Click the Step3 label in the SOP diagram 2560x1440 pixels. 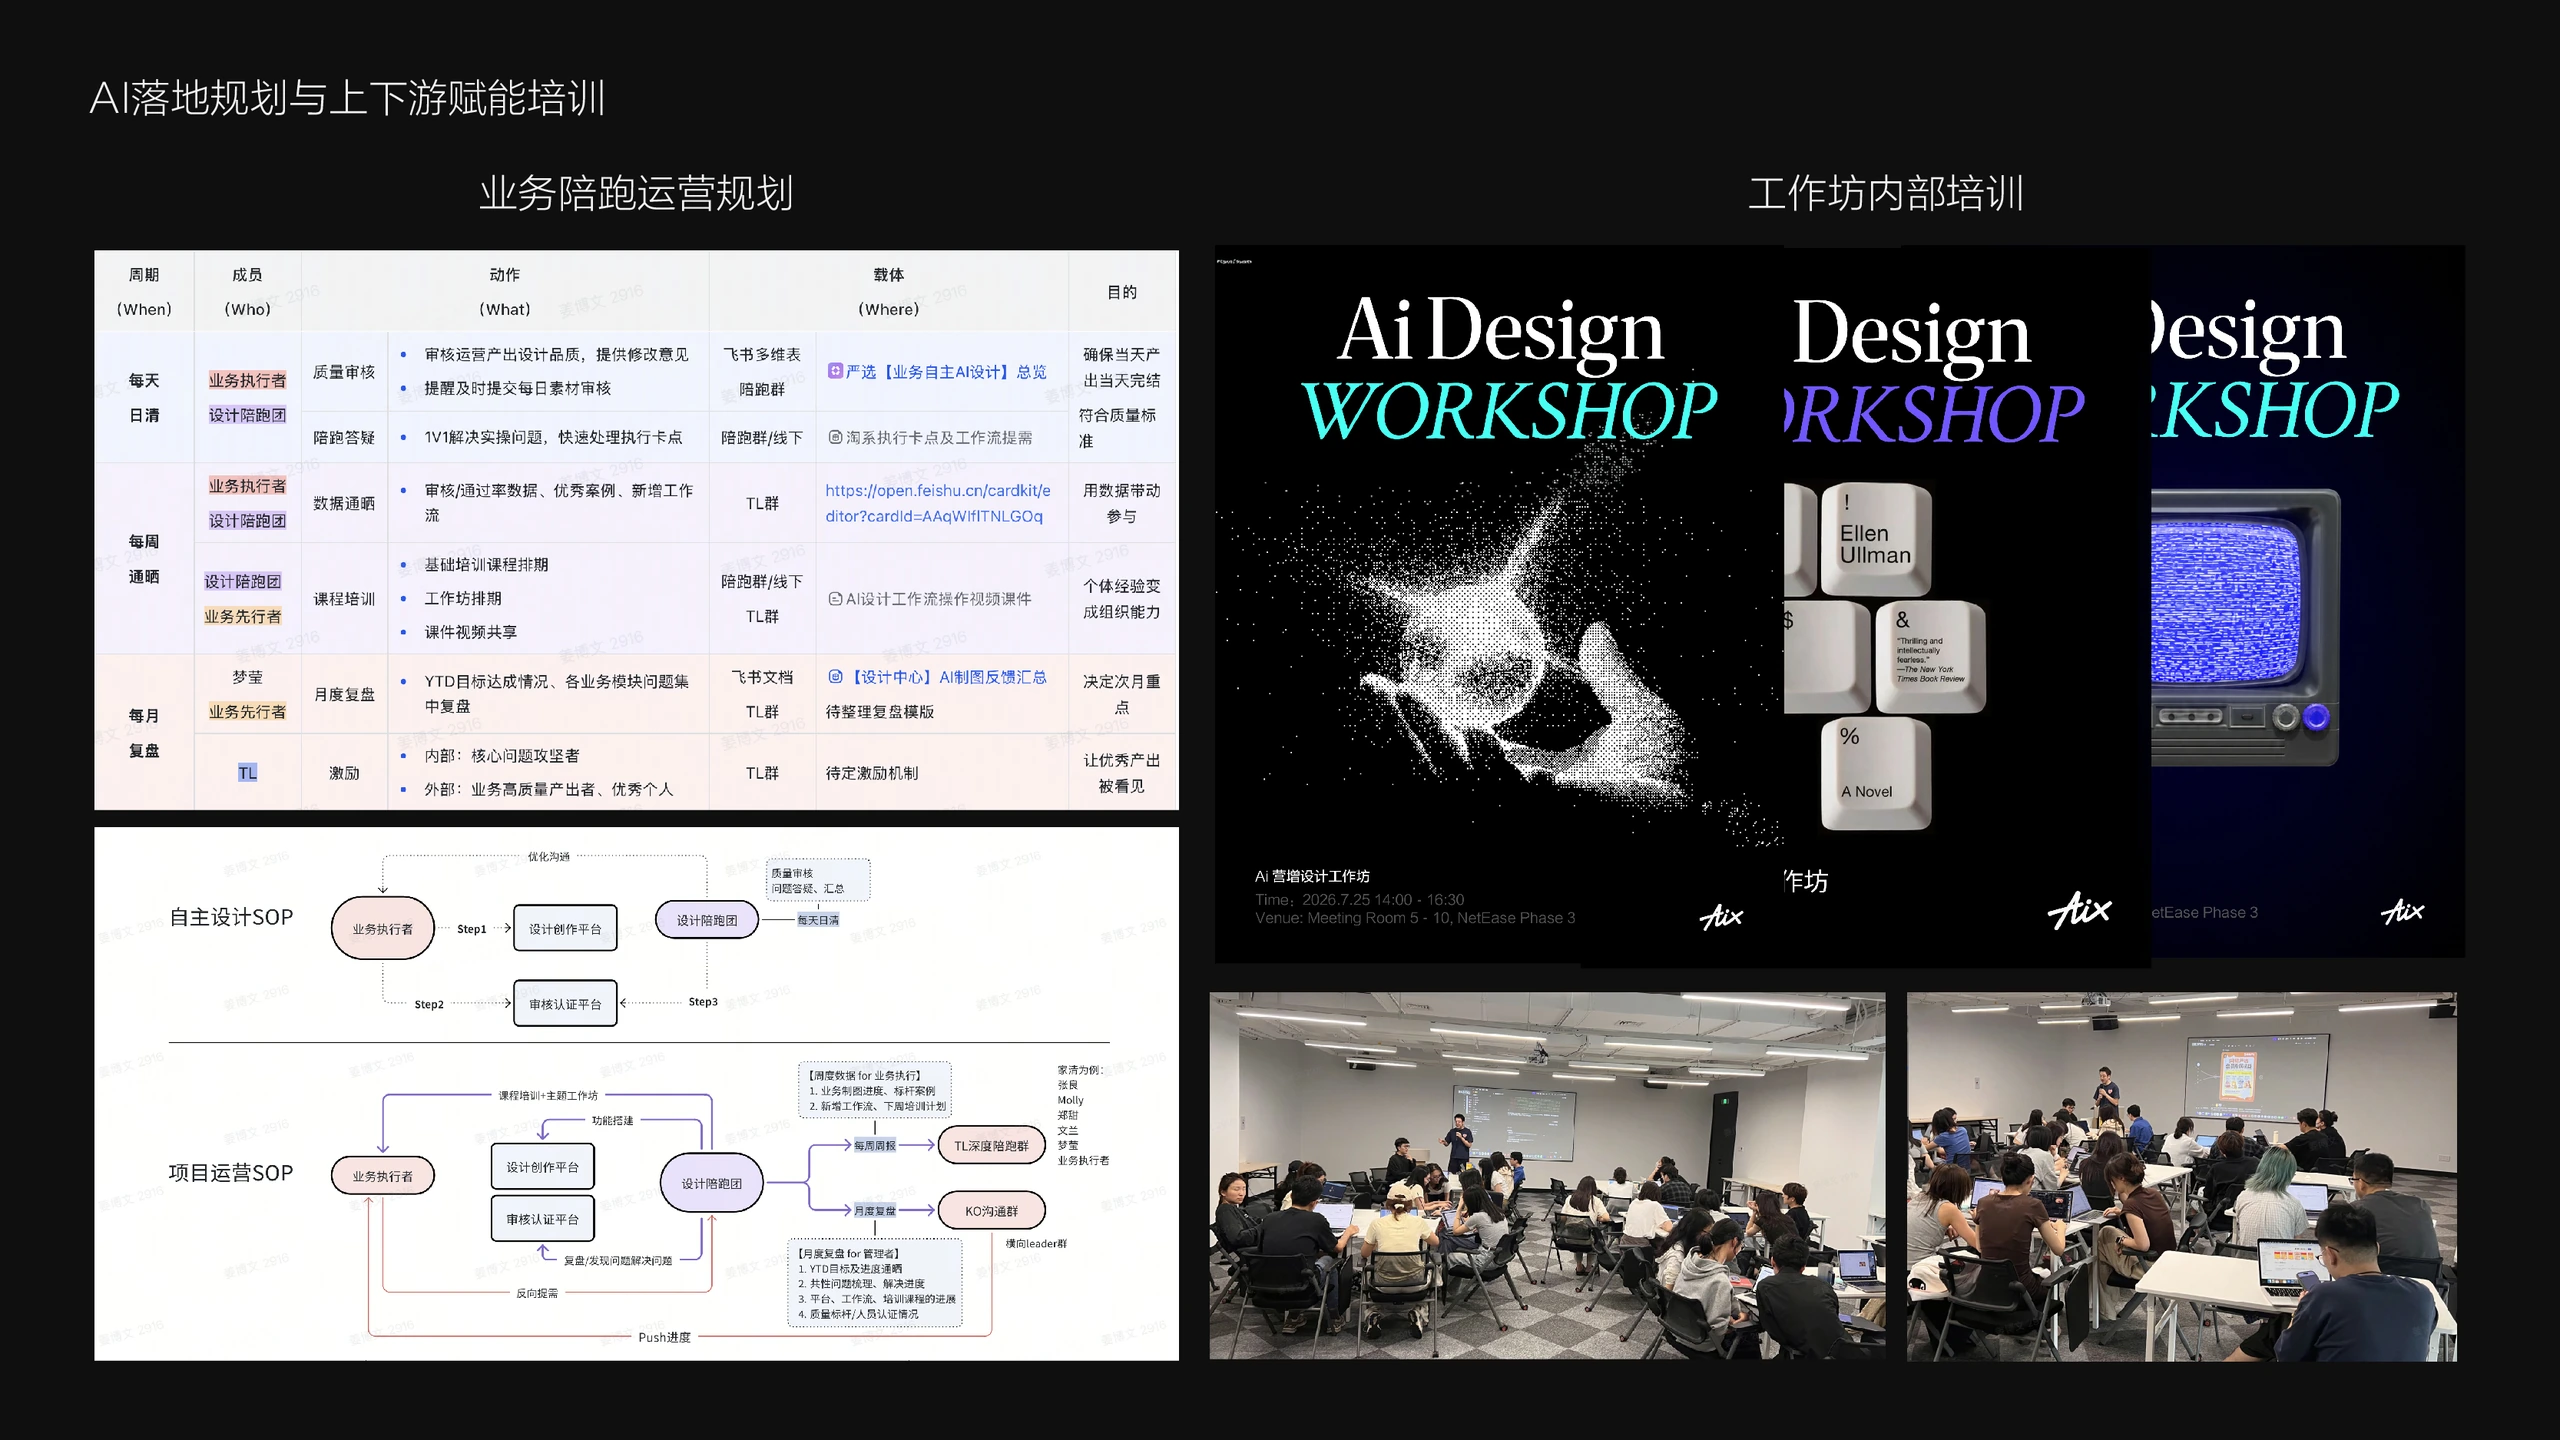point(703,1002)
